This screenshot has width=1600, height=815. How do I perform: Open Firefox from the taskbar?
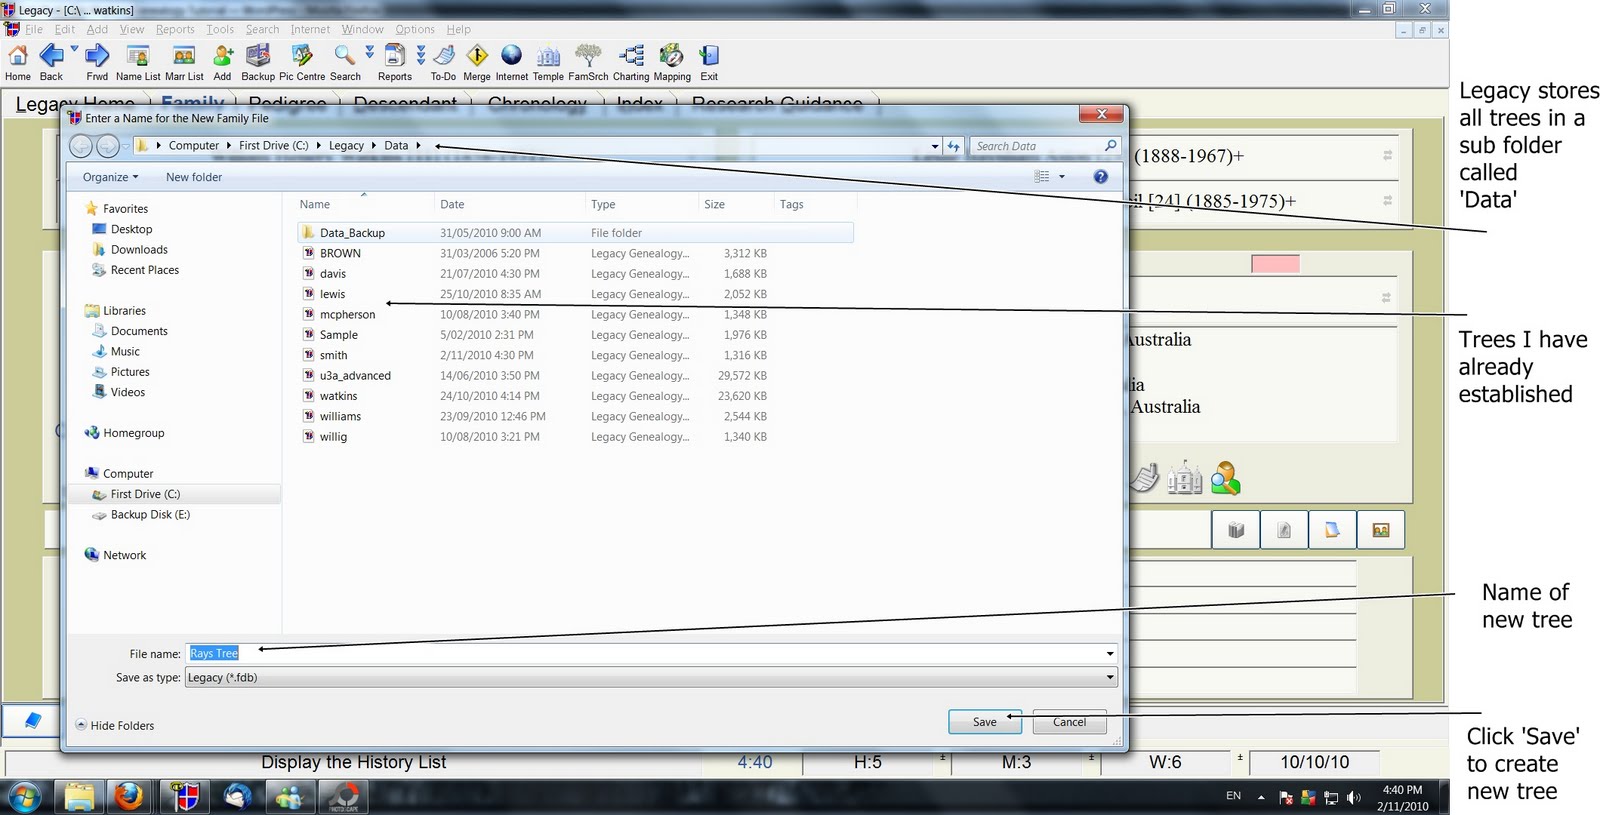click(x=128, y=797)
